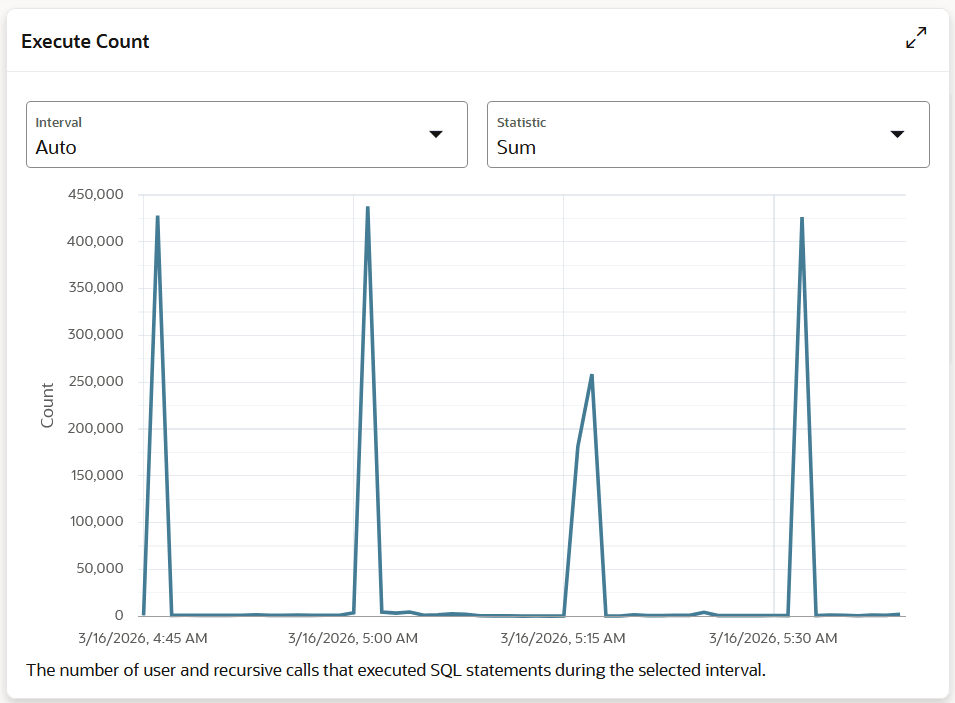
Task: Click the spike peak after 5:30 AM
Action: pos(802,218)
